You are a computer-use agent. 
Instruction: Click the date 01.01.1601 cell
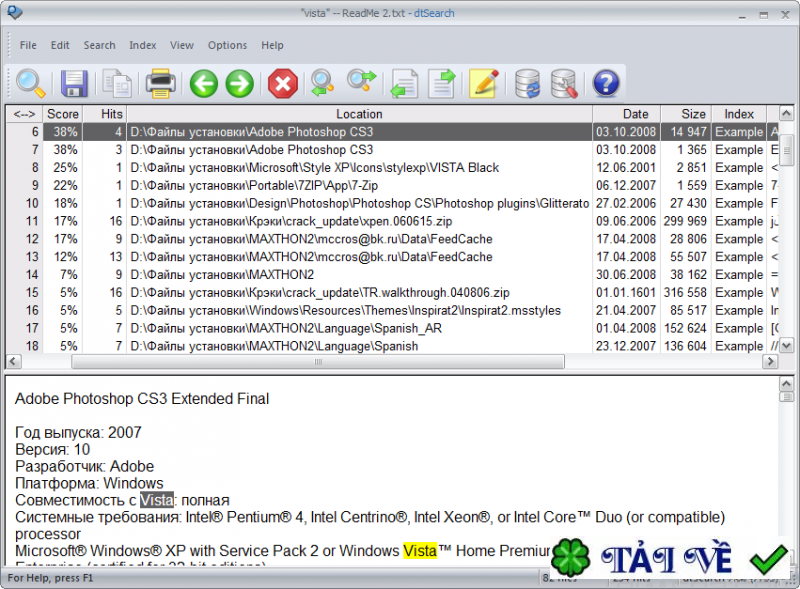pos(626,292)
